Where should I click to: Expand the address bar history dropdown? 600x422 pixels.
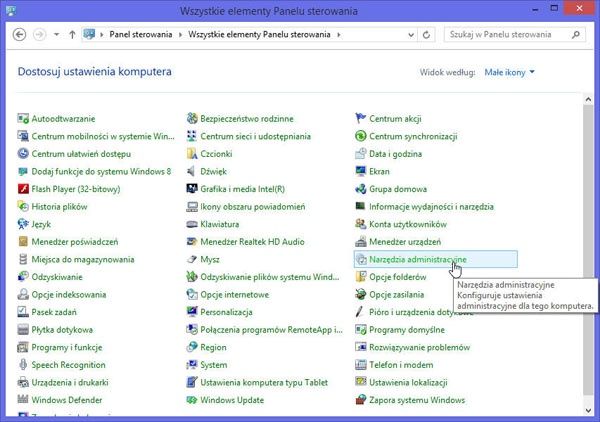[411, 35]
